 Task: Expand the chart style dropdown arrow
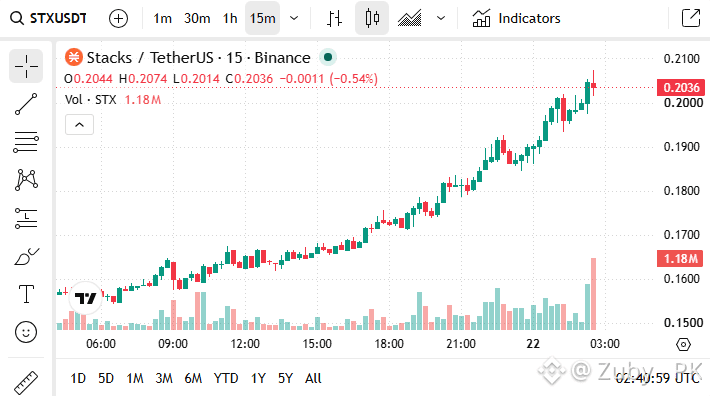[441, 19]
